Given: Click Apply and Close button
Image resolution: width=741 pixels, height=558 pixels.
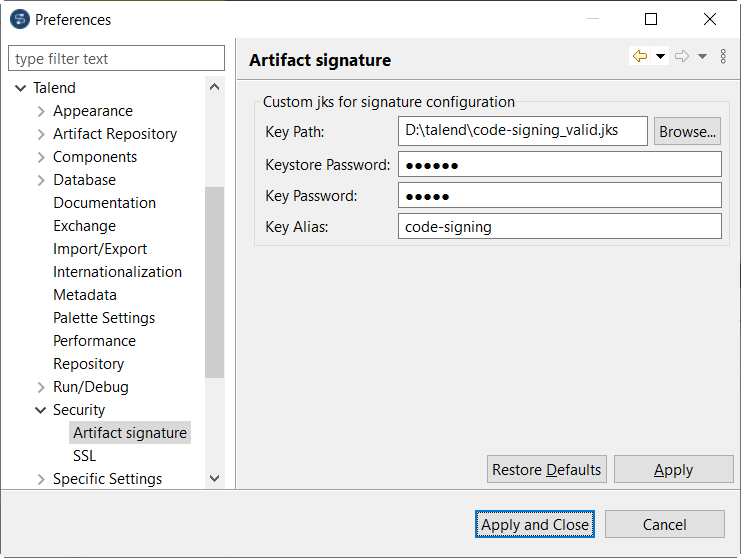Looking at the screenshot, I should (535, 524).
